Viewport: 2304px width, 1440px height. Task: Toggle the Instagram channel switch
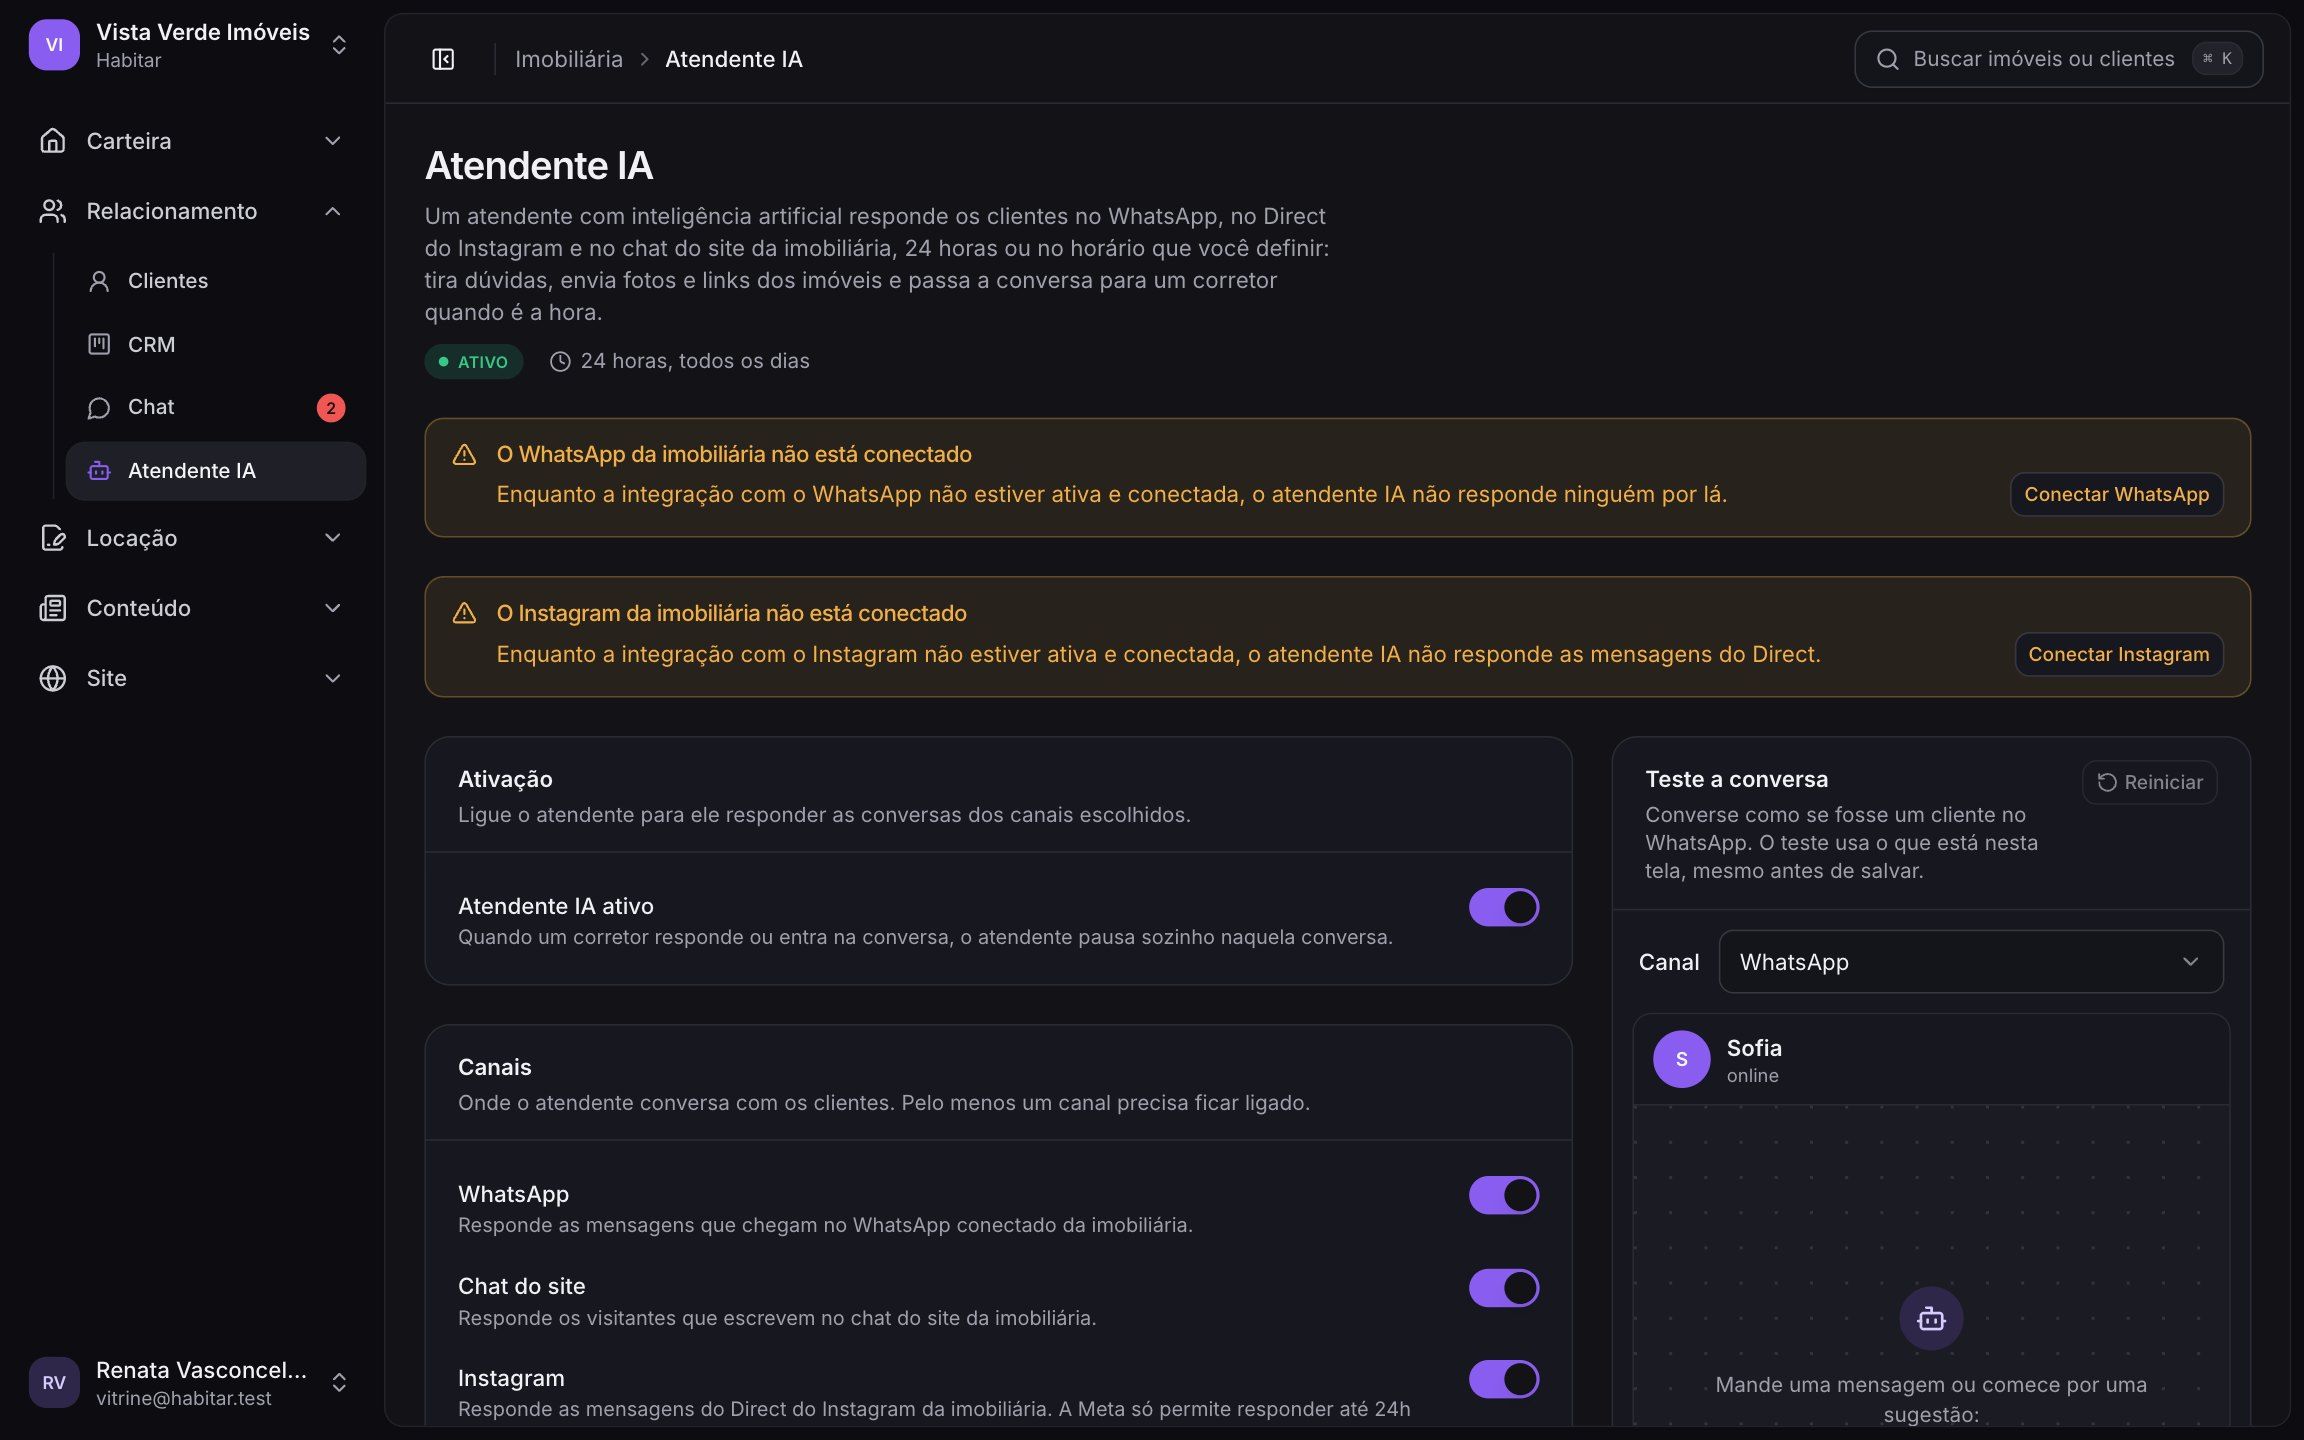point(1503,1379)
